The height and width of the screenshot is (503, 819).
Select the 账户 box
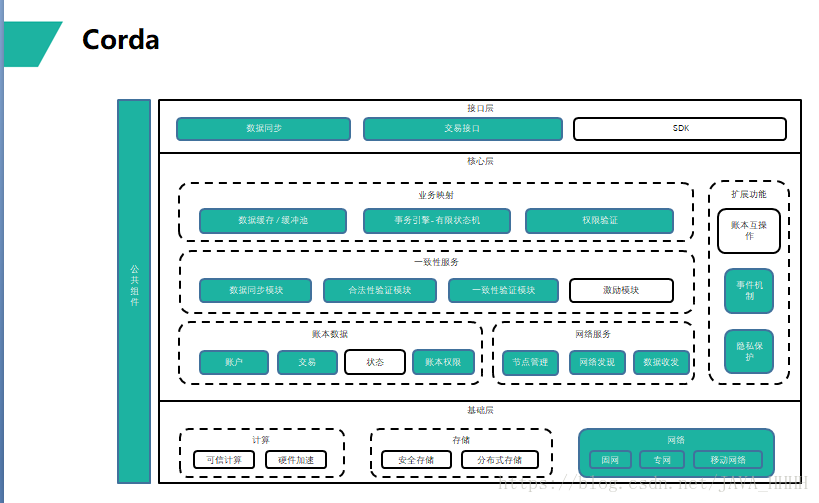tap(234, 362)
